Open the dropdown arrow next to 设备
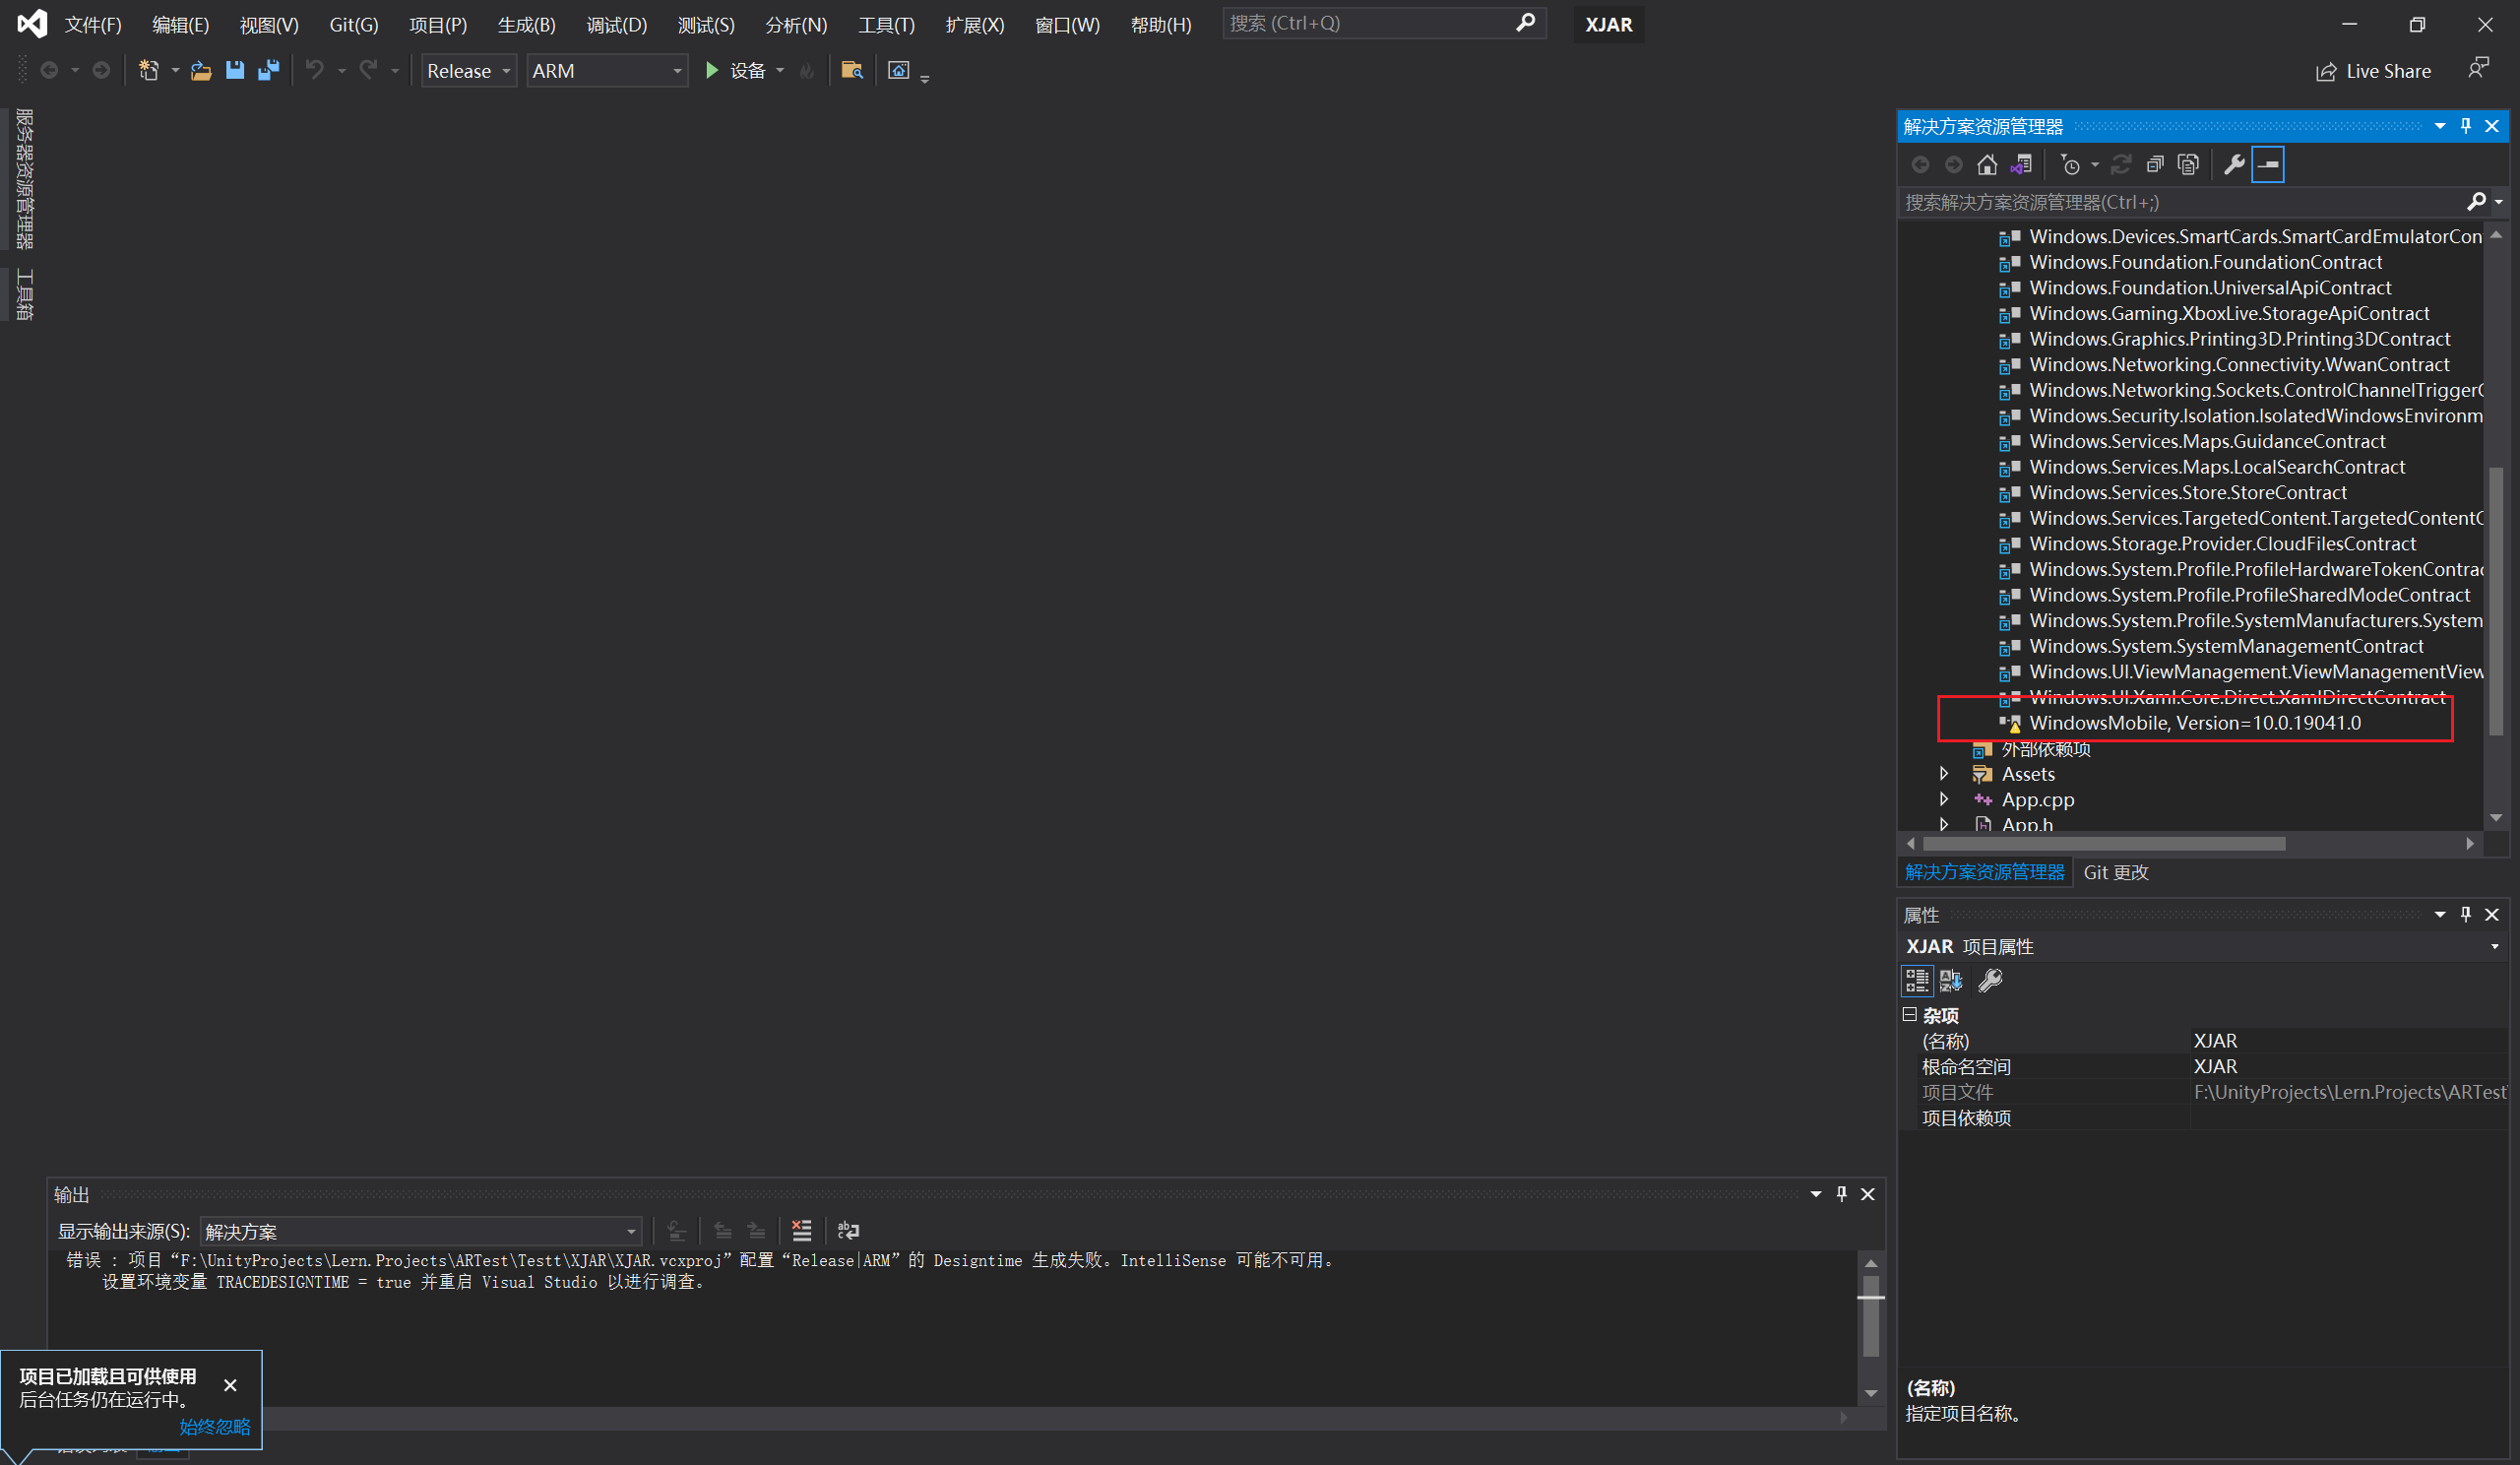The image size is (2520, 1465). [x=780, y=70]
